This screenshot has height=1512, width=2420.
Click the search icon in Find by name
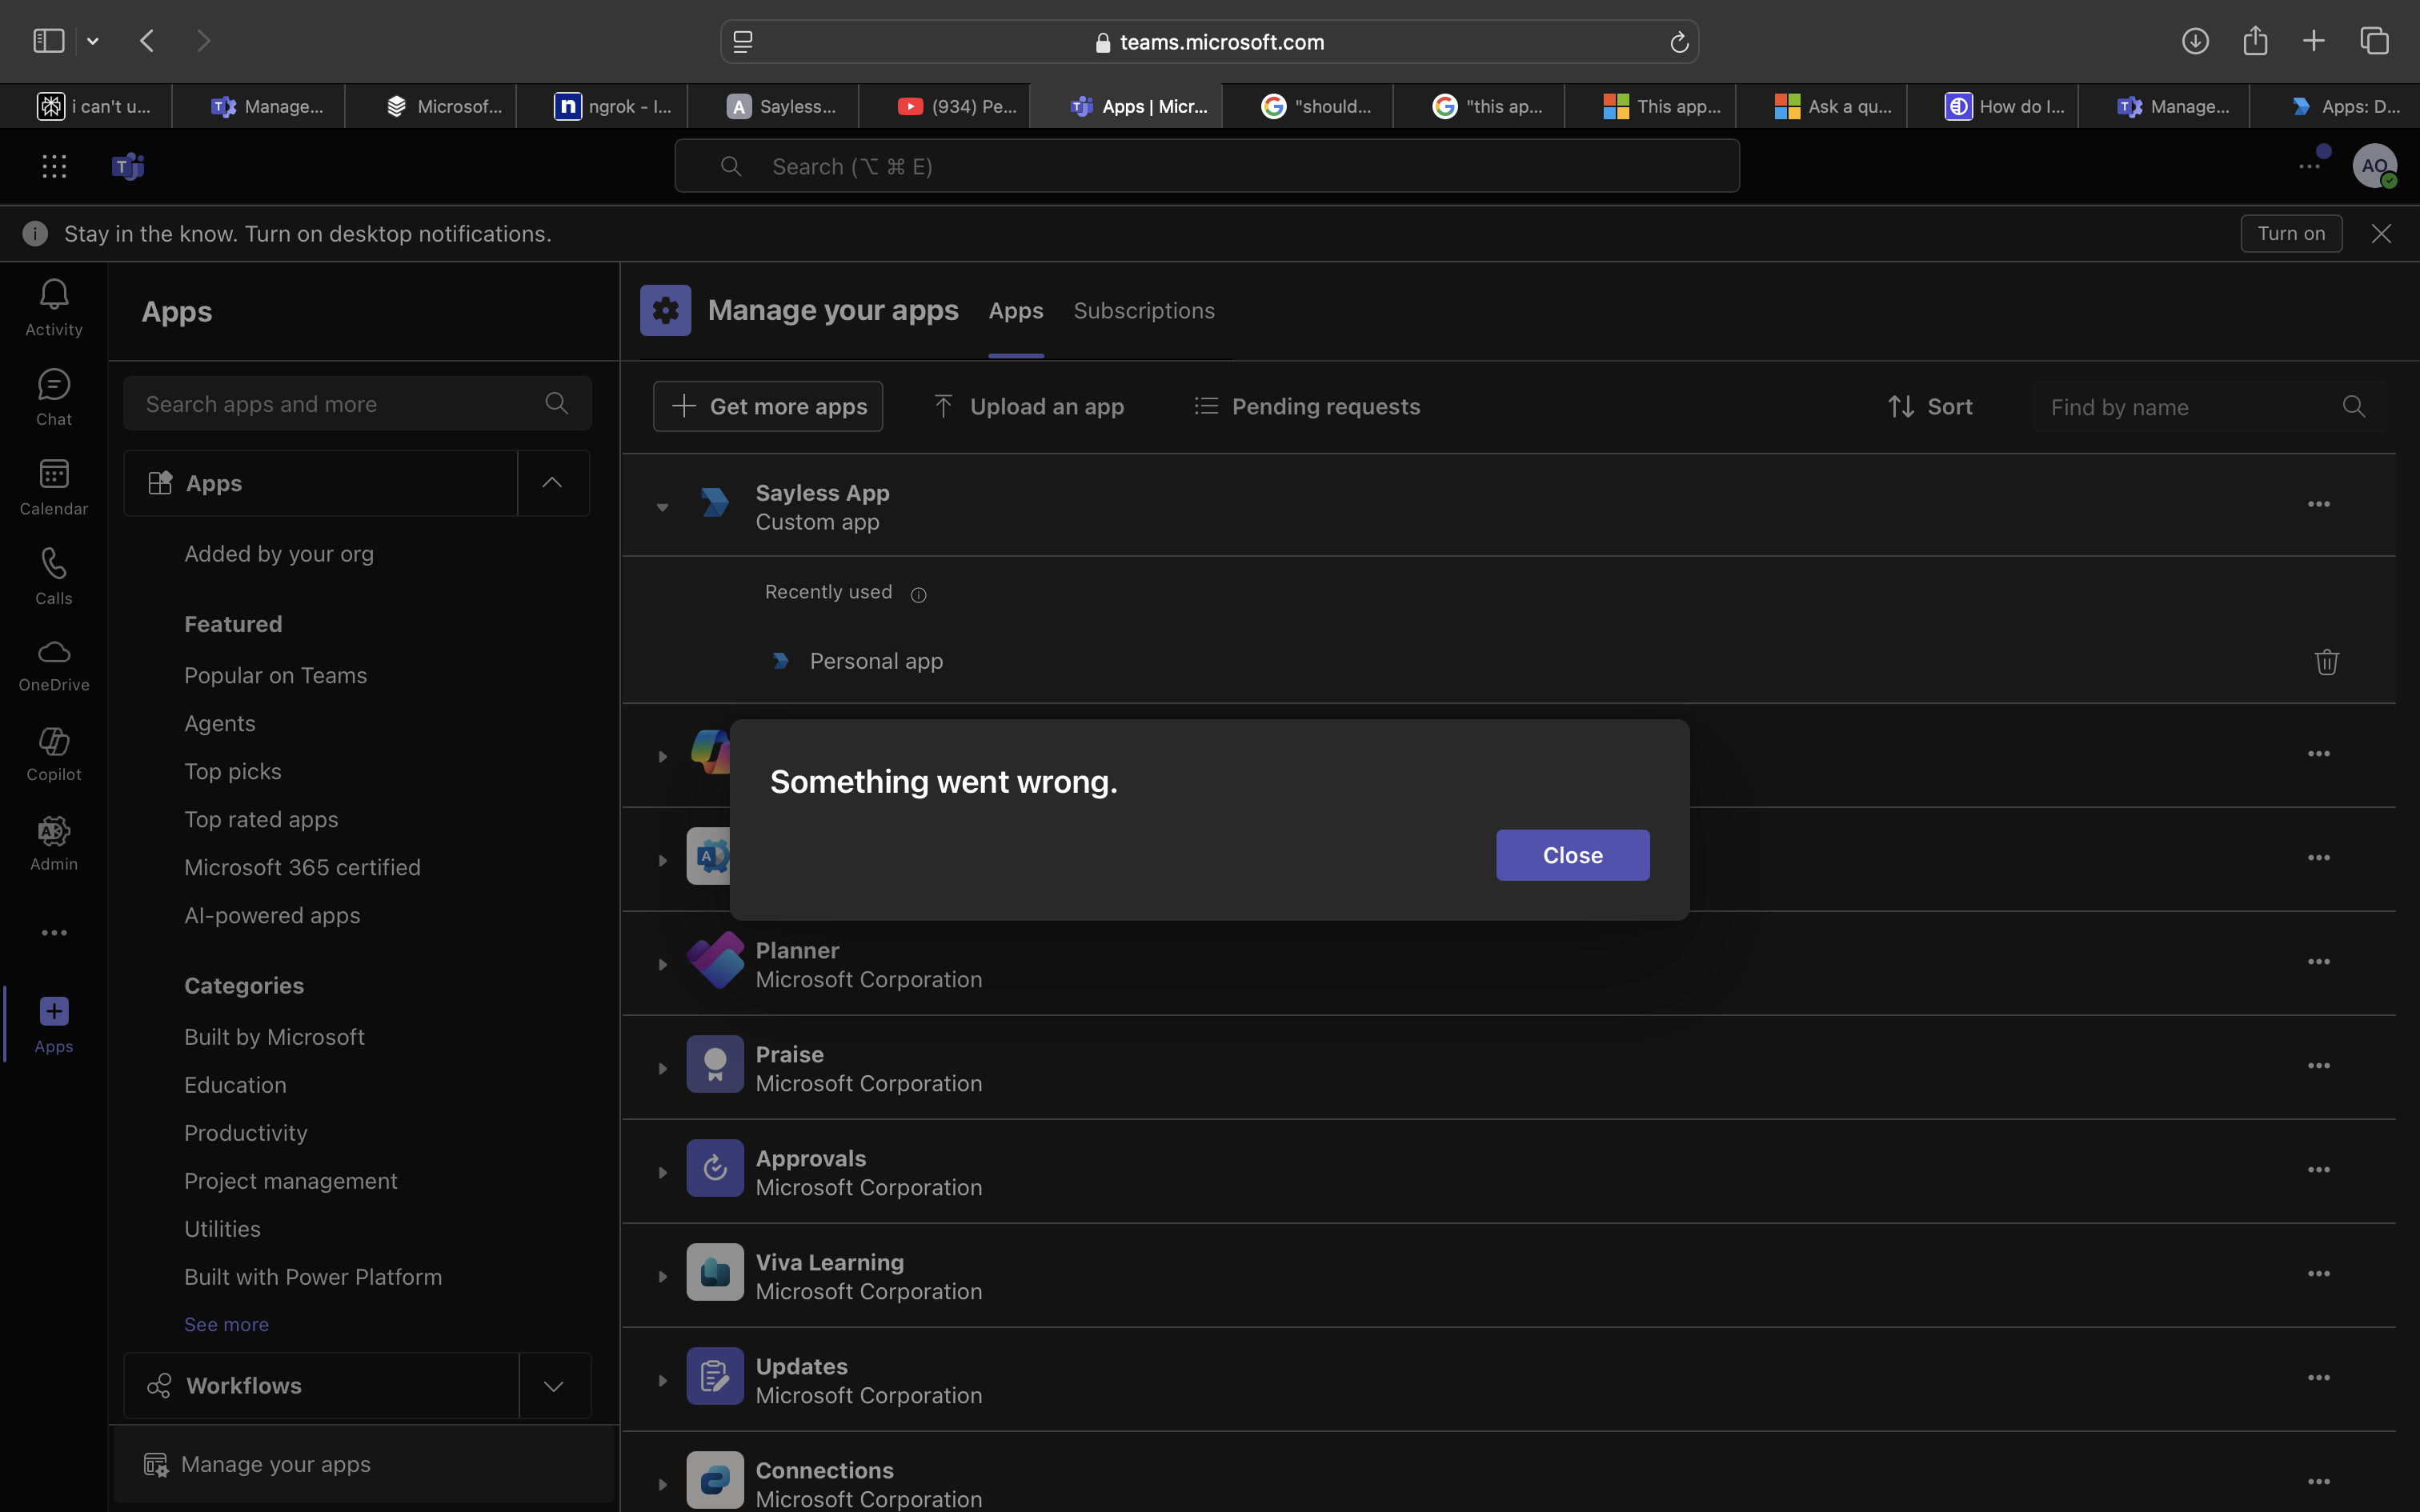click(2353, 406)
